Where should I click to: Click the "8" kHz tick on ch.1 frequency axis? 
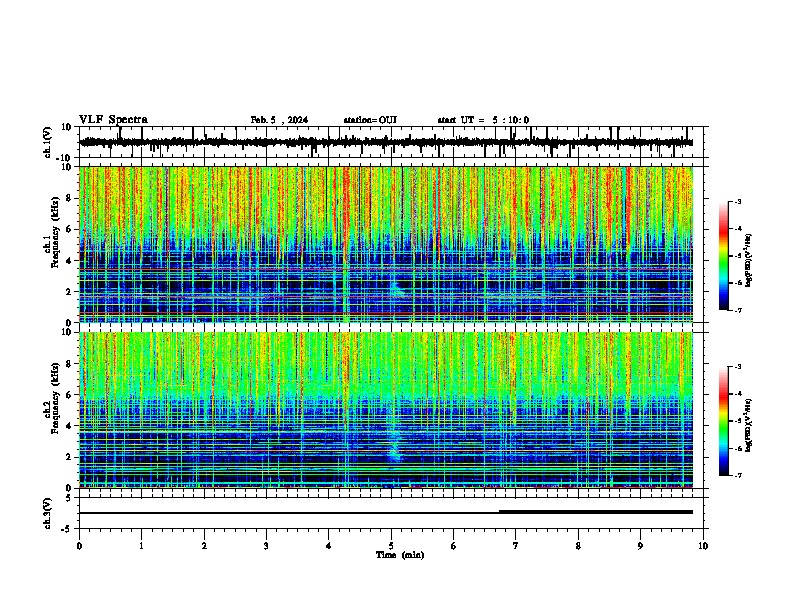(70, 198)
